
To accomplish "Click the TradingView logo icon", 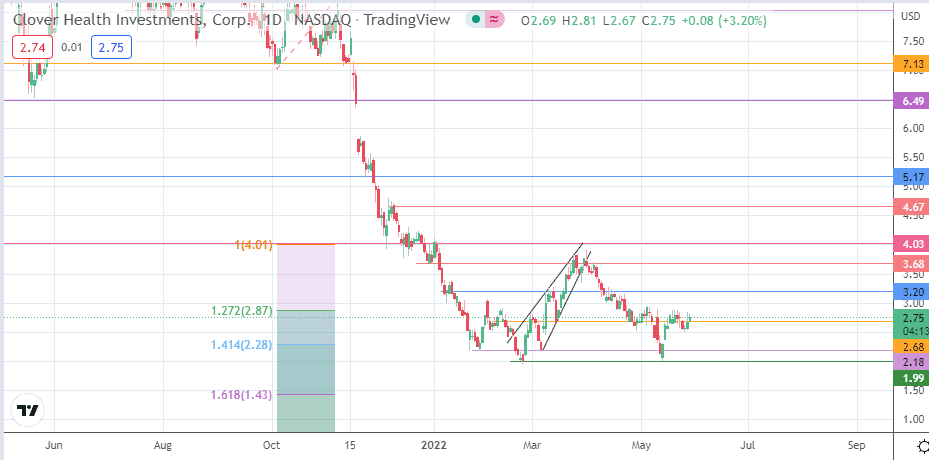I will tap(28, 411).
